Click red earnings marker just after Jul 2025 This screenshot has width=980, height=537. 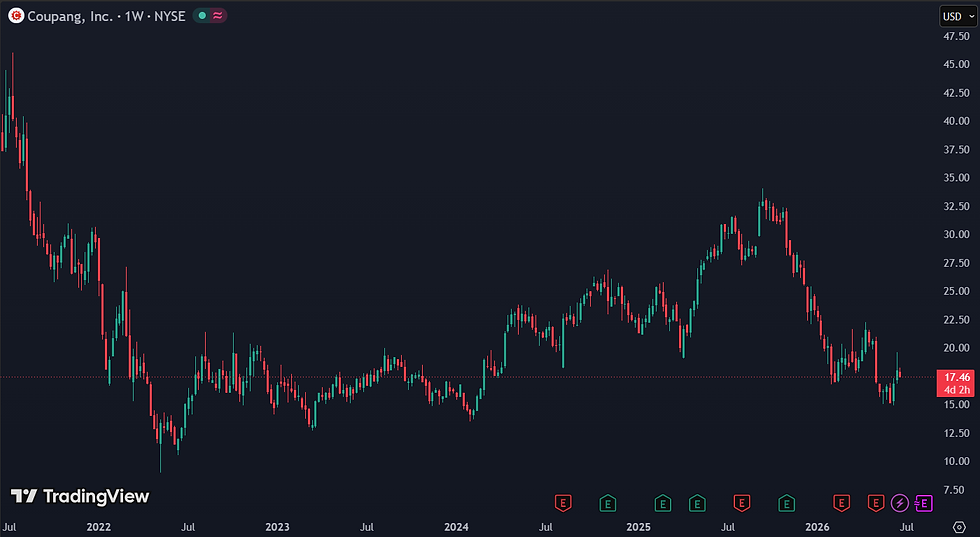click(741, 503)
